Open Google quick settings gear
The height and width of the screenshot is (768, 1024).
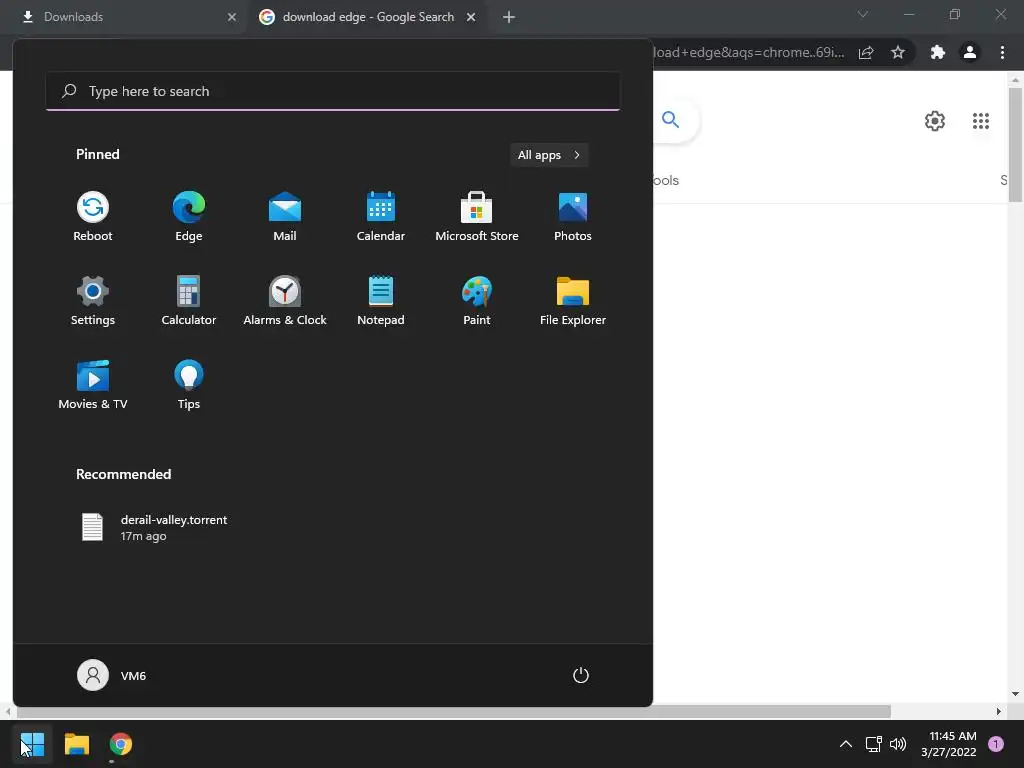935,121
